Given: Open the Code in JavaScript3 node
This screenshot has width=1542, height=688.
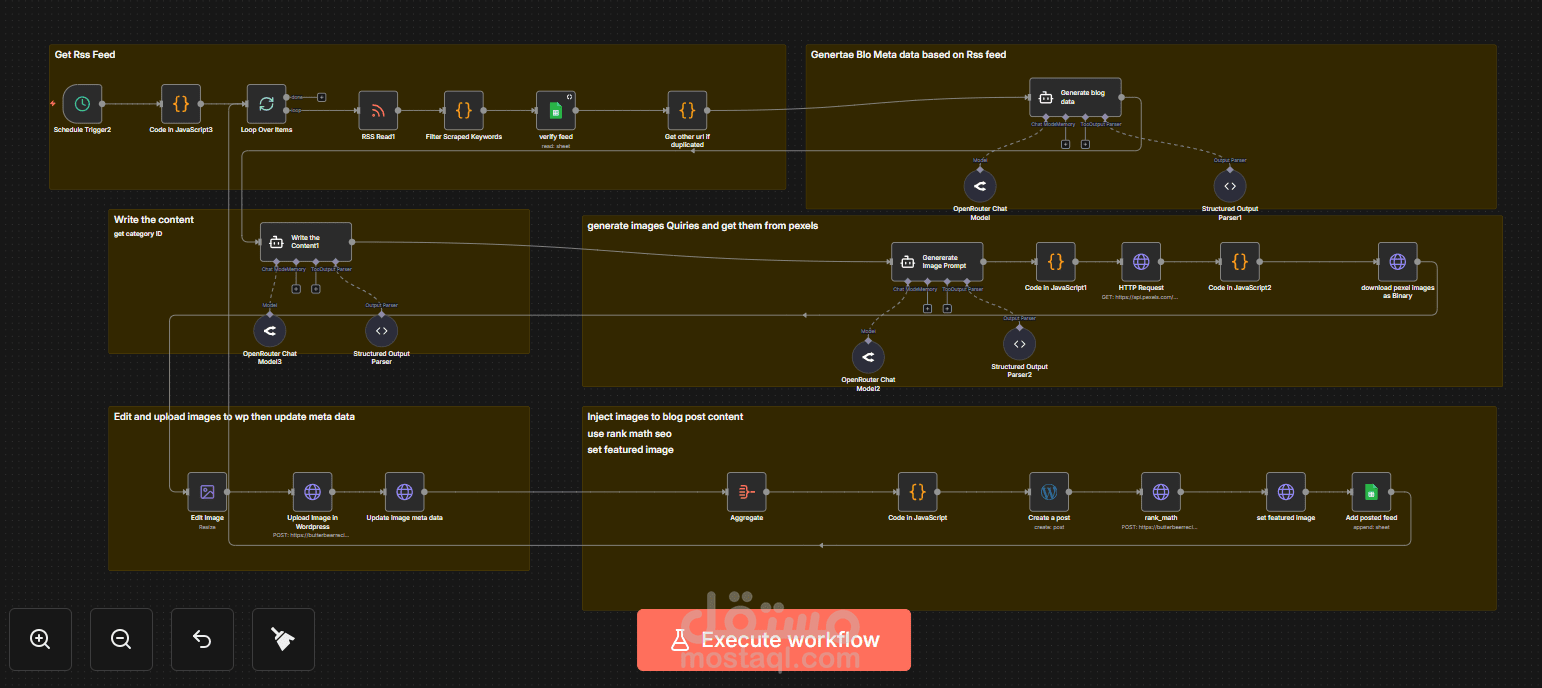Looking at the screenshot, I should click(x=181, y=103).
